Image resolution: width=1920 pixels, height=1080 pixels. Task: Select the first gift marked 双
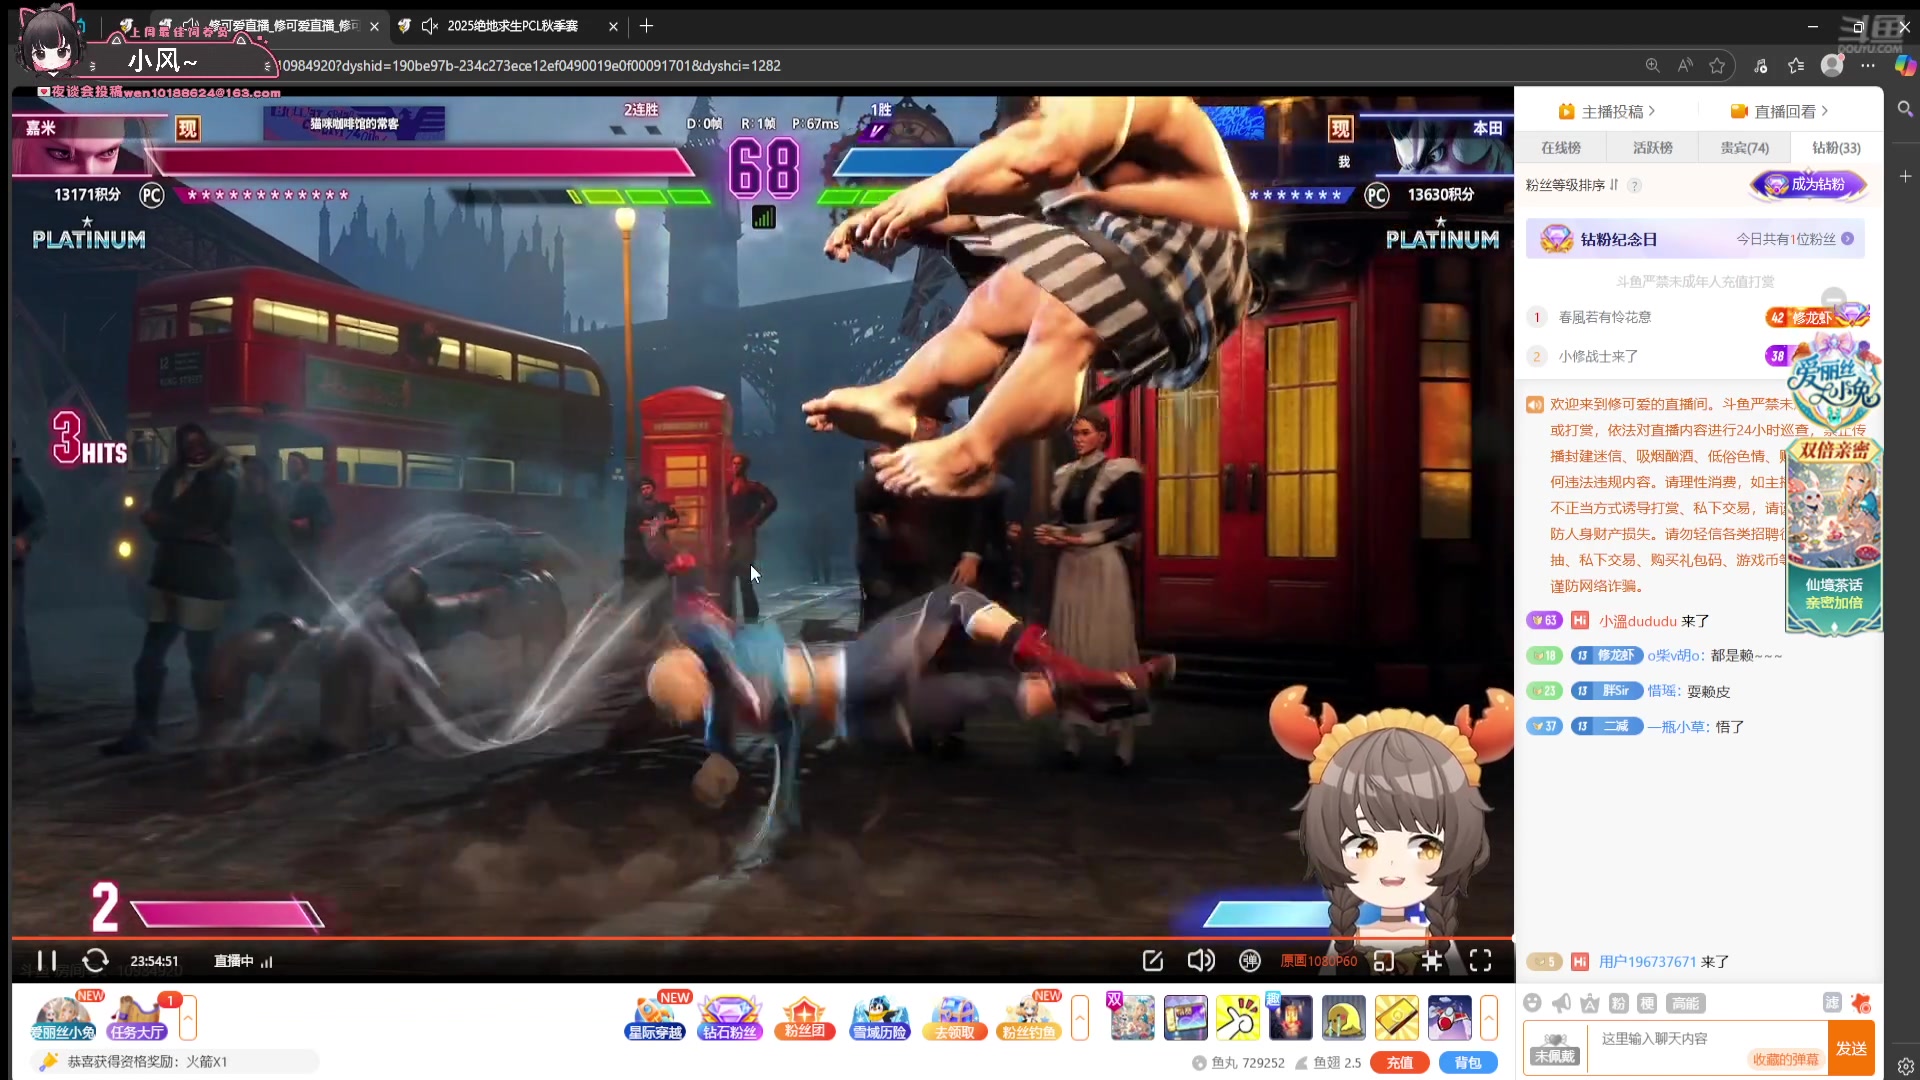tap(1132, 1018)
